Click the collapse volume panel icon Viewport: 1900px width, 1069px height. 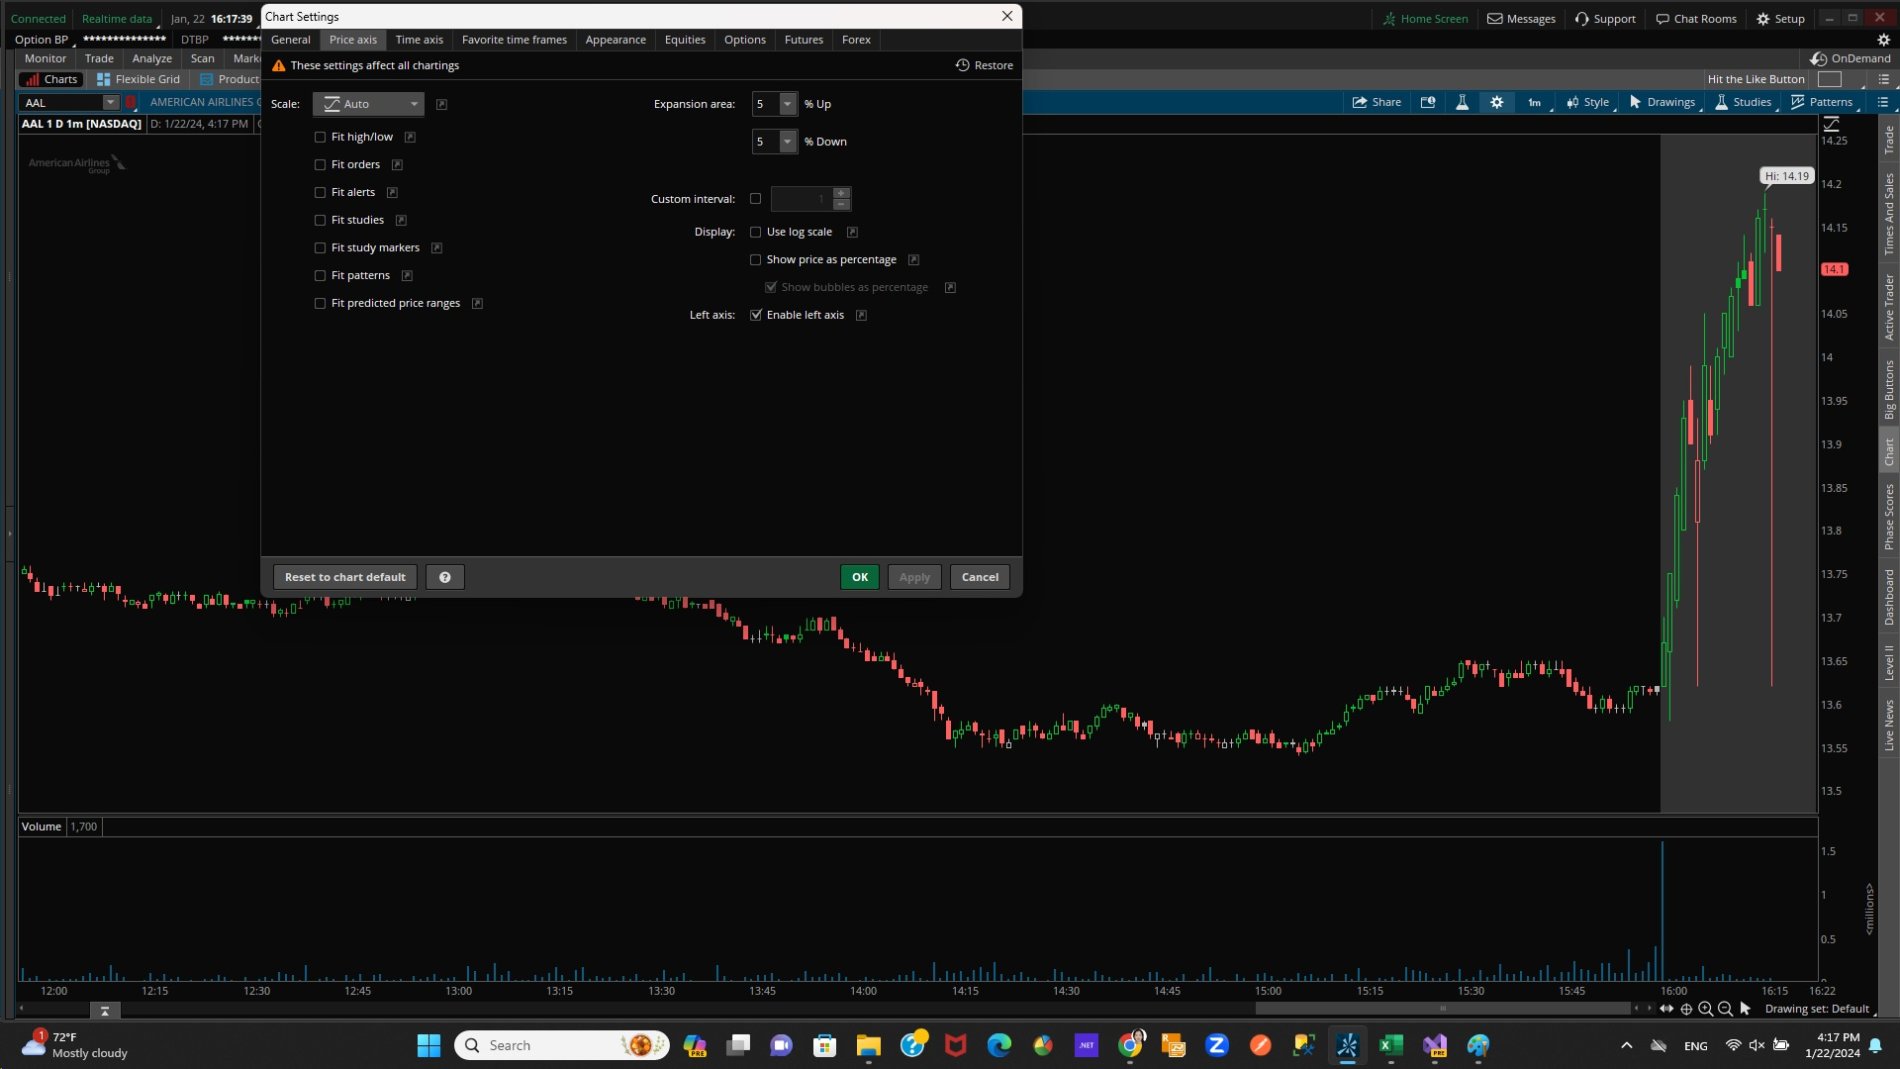(104, 1011)
